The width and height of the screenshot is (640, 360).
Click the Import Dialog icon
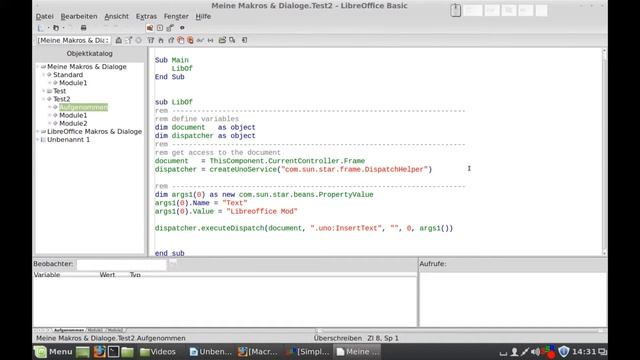click(244, 40)
